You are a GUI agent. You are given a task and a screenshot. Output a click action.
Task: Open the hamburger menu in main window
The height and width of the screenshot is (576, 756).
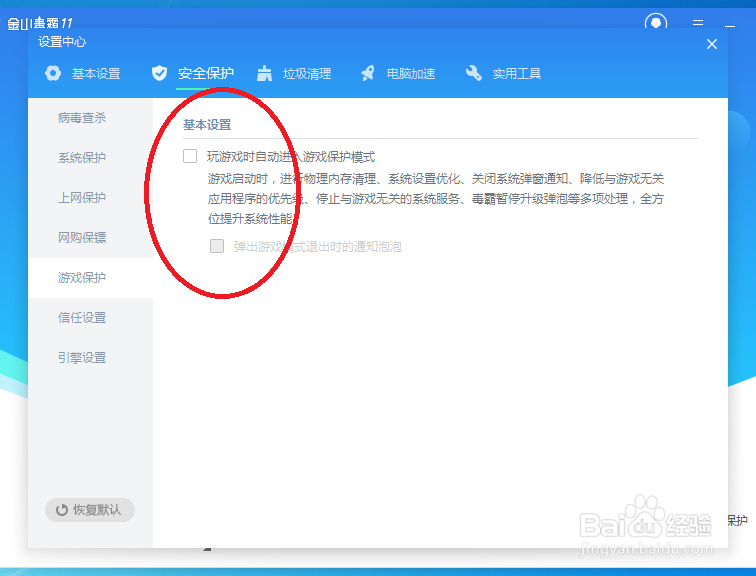[x=698, y=23]
